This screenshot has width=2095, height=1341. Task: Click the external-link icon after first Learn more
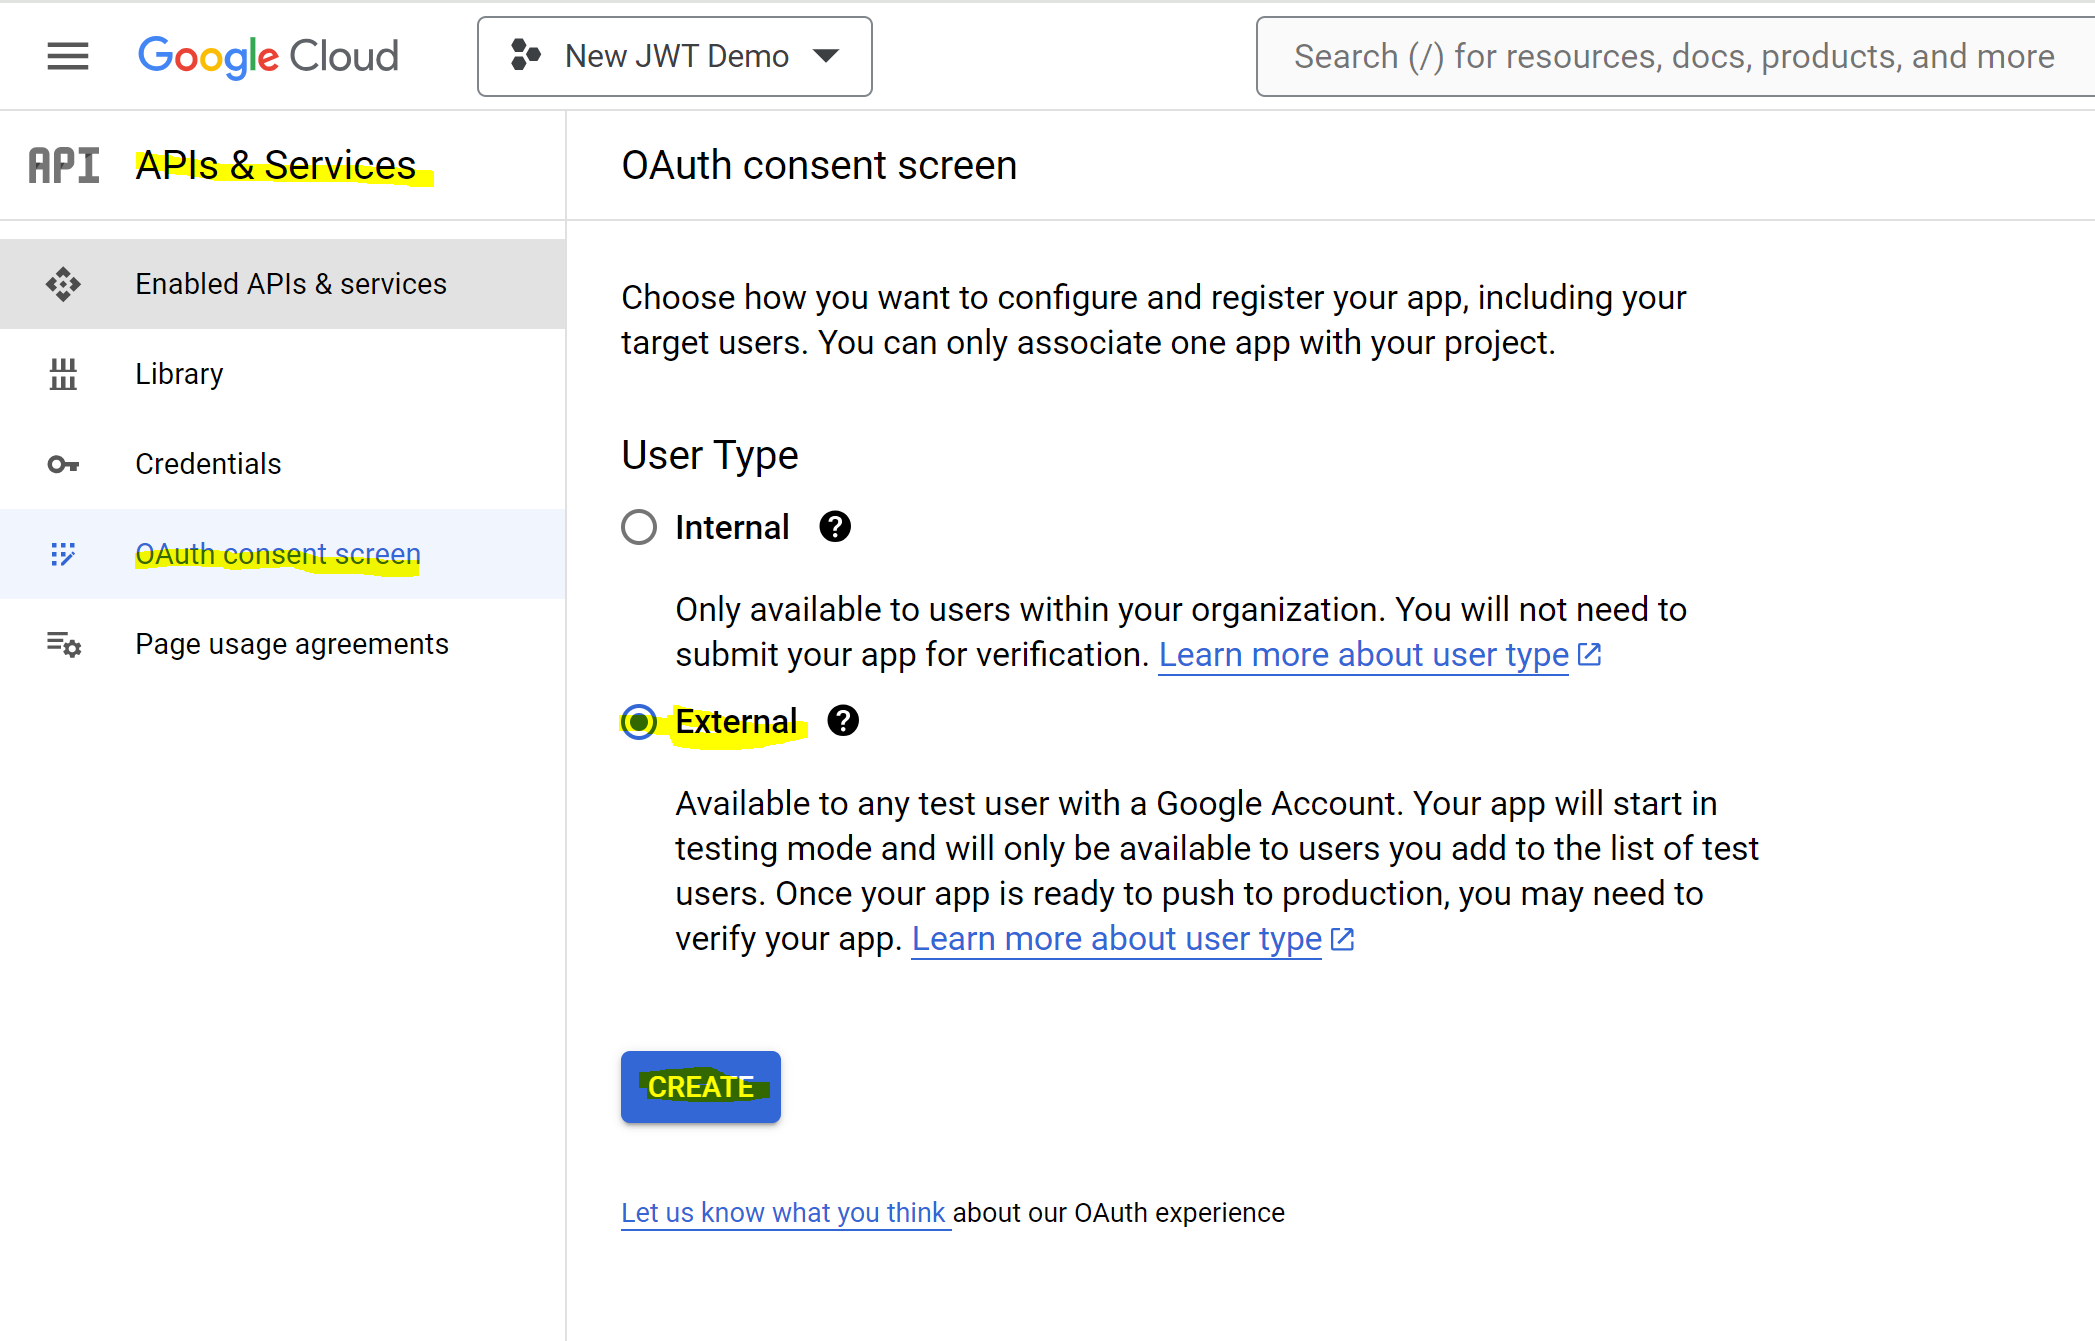(x=1589, y=653)
